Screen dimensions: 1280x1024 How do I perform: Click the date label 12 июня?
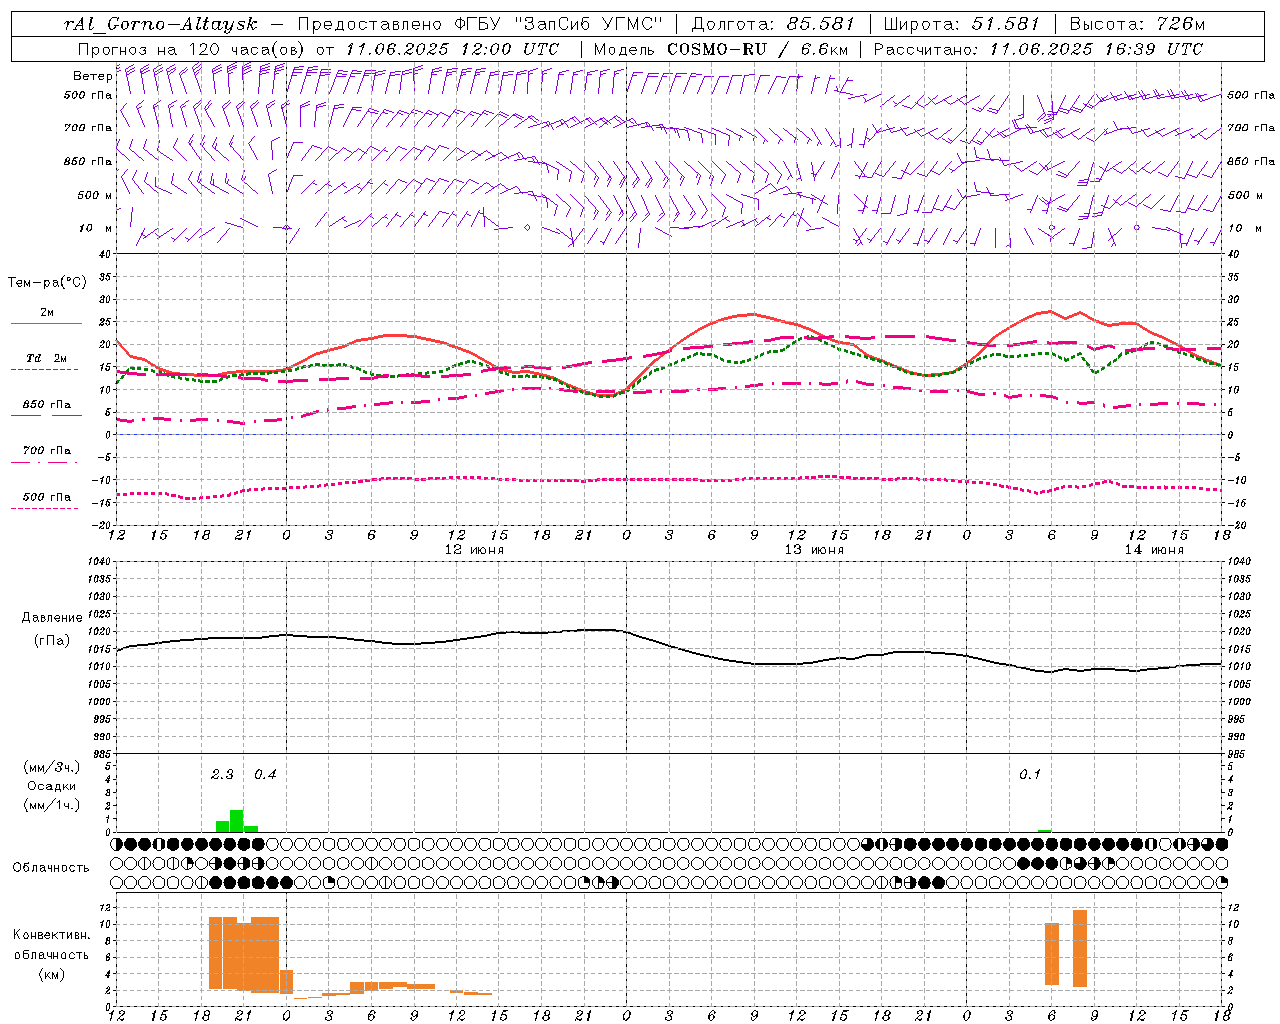click(474, 550)
